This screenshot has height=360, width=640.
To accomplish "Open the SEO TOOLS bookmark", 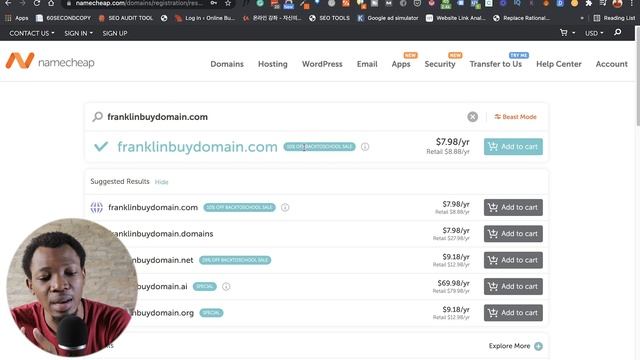I will 329,18.
